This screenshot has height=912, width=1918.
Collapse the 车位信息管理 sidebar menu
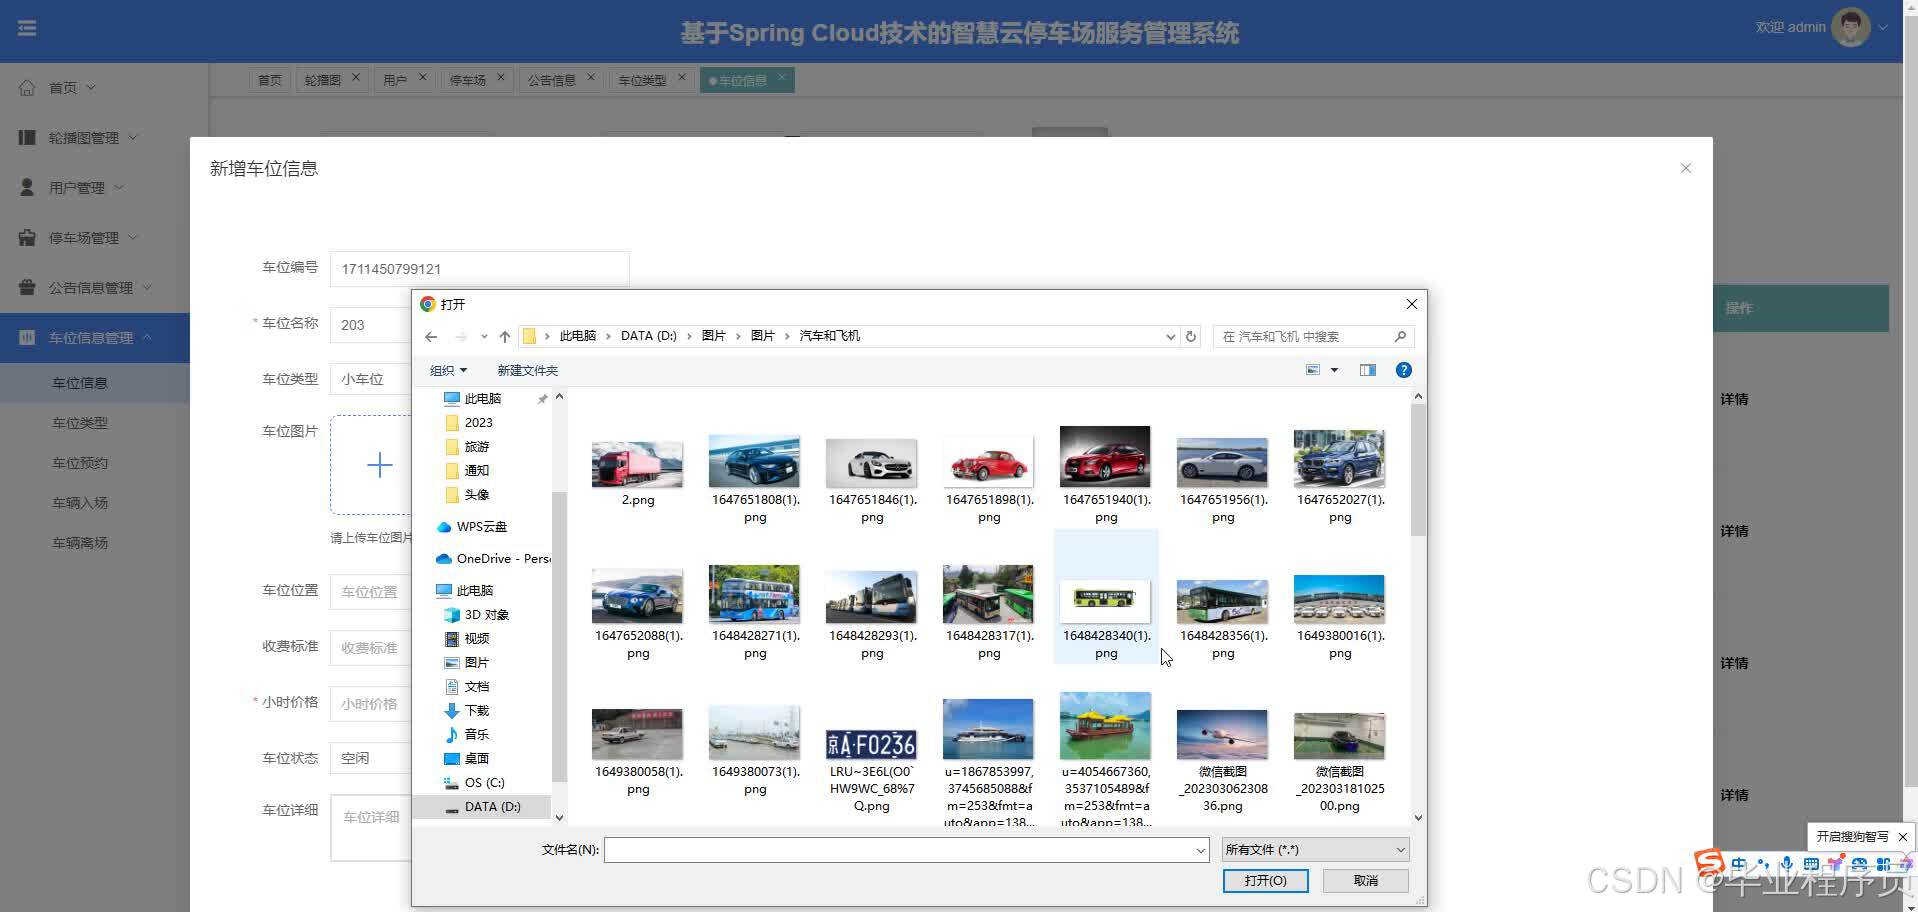point(95,338)
